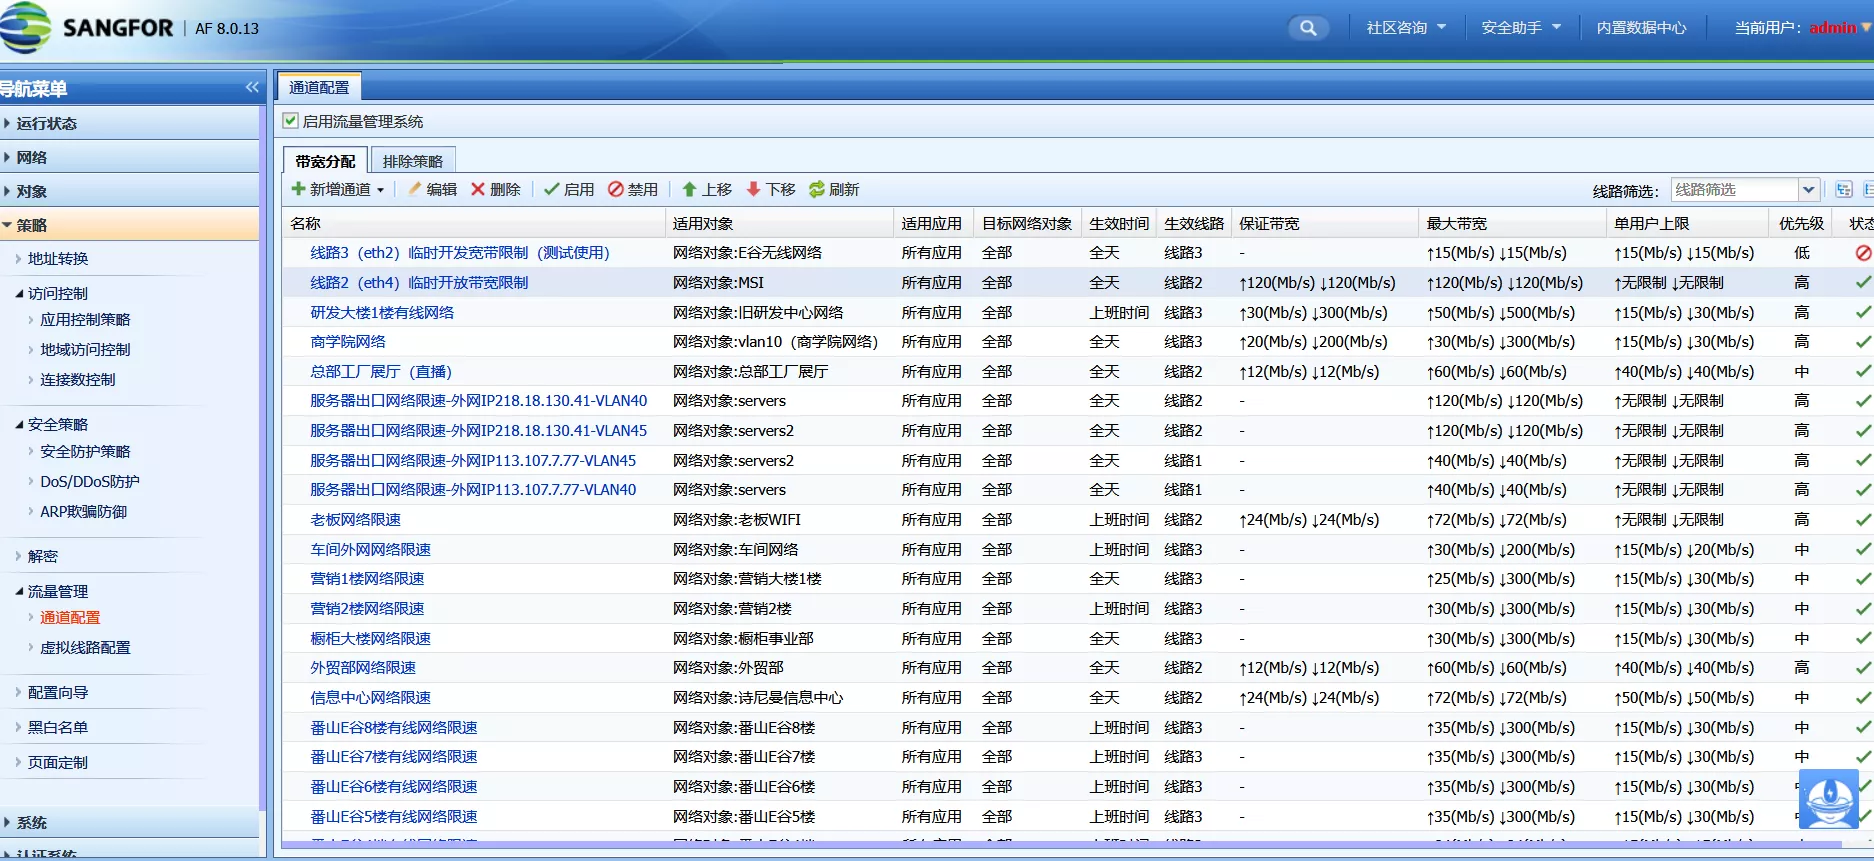1874x861 pixels.
Task: Select 虚拟线路配置 in the sidebar
Action: (x=85, y=648)
